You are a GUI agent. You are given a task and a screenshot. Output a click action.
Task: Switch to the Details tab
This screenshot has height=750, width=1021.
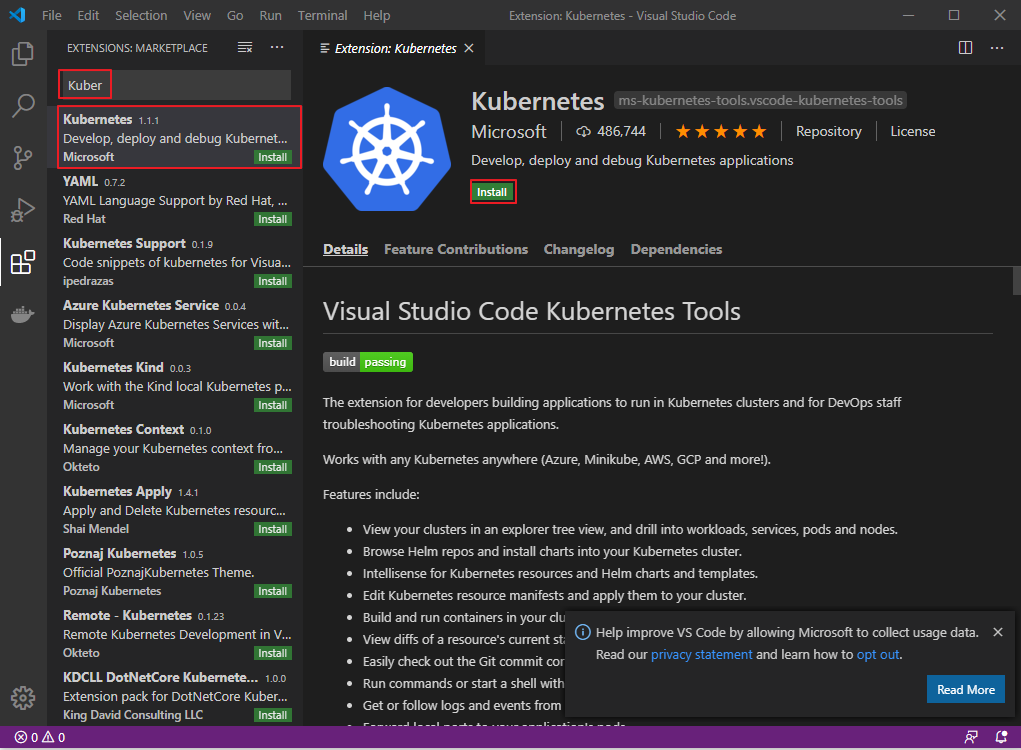pyautogui.click(x=345, y=249)
